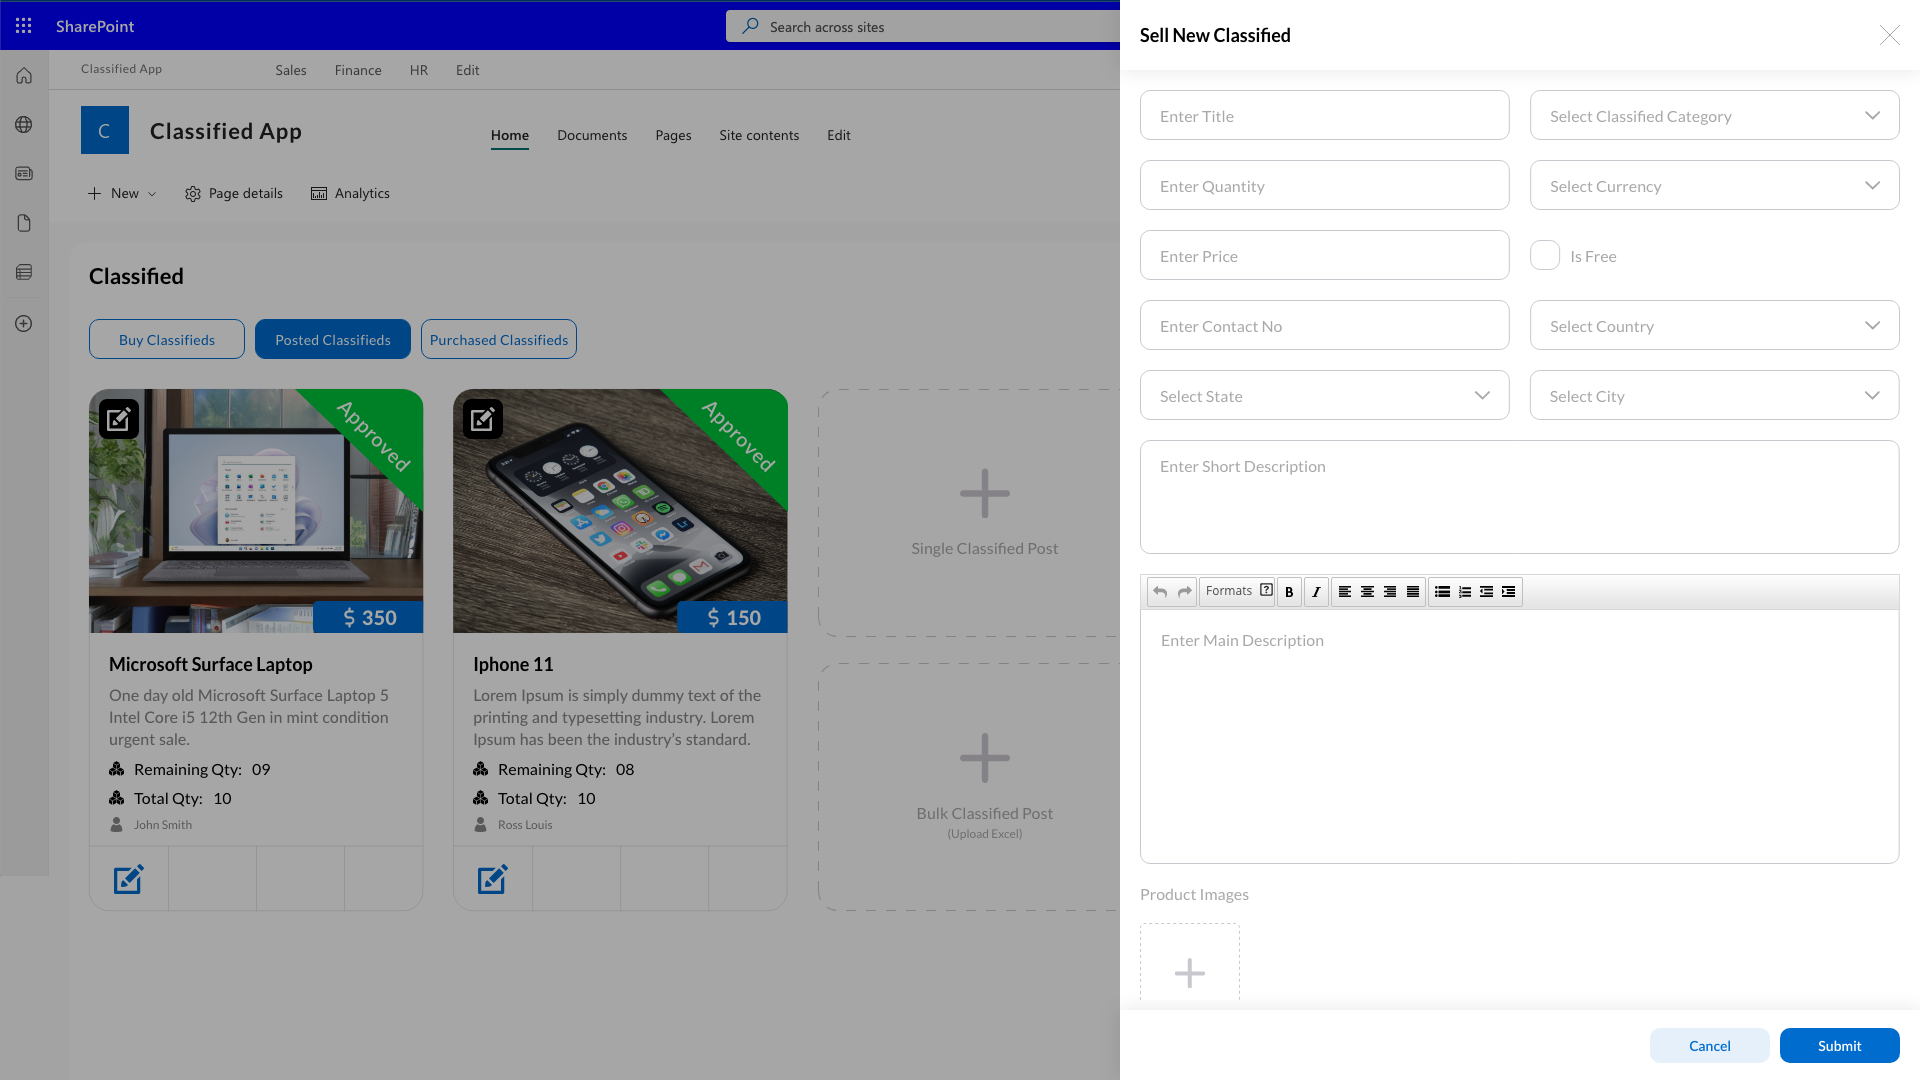Click edit overlay on Iphone 11 image
The image size is (1920, 1080).
(x=483, y=419)
